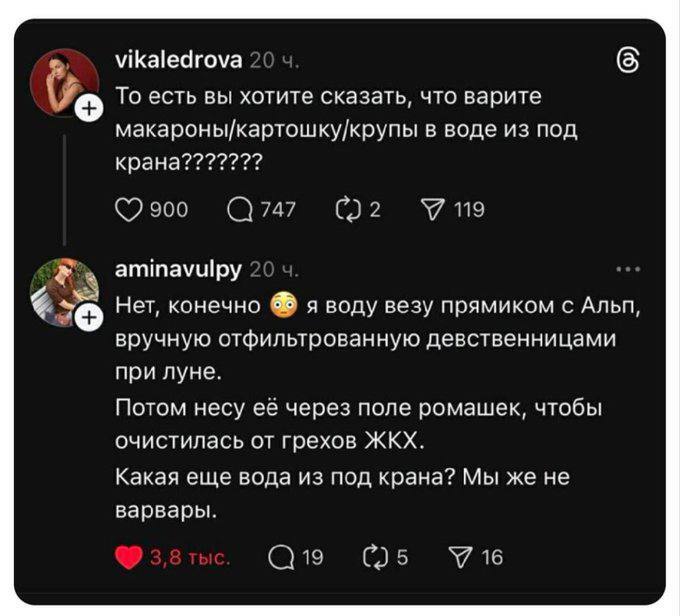Open replies to aminavulpy's comment

point(283,558)
